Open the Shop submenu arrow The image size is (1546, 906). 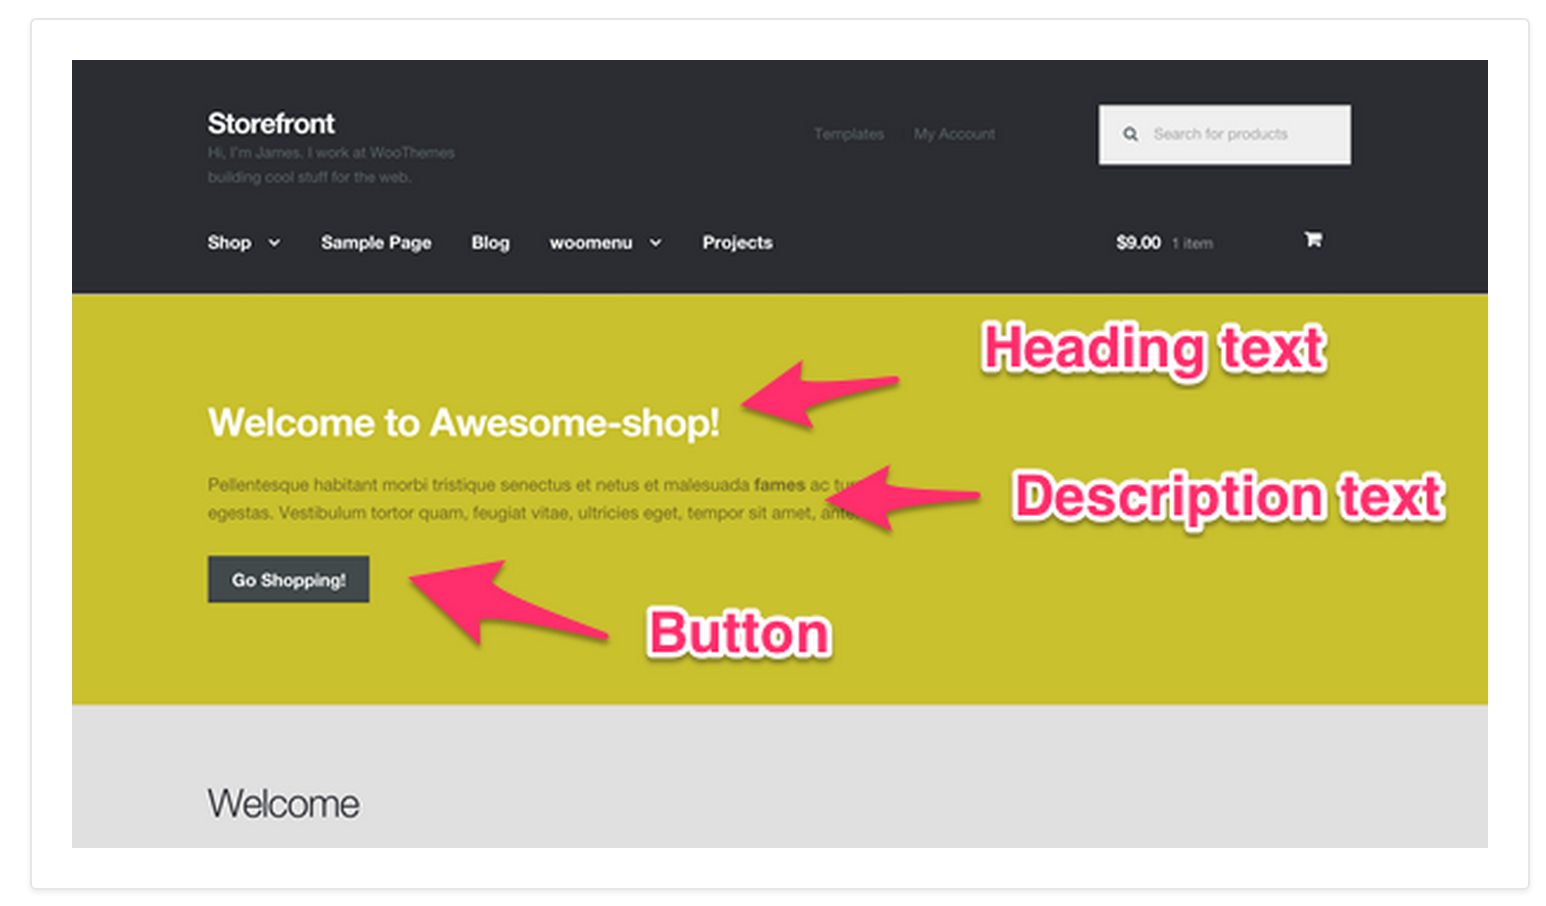(275, 243)
